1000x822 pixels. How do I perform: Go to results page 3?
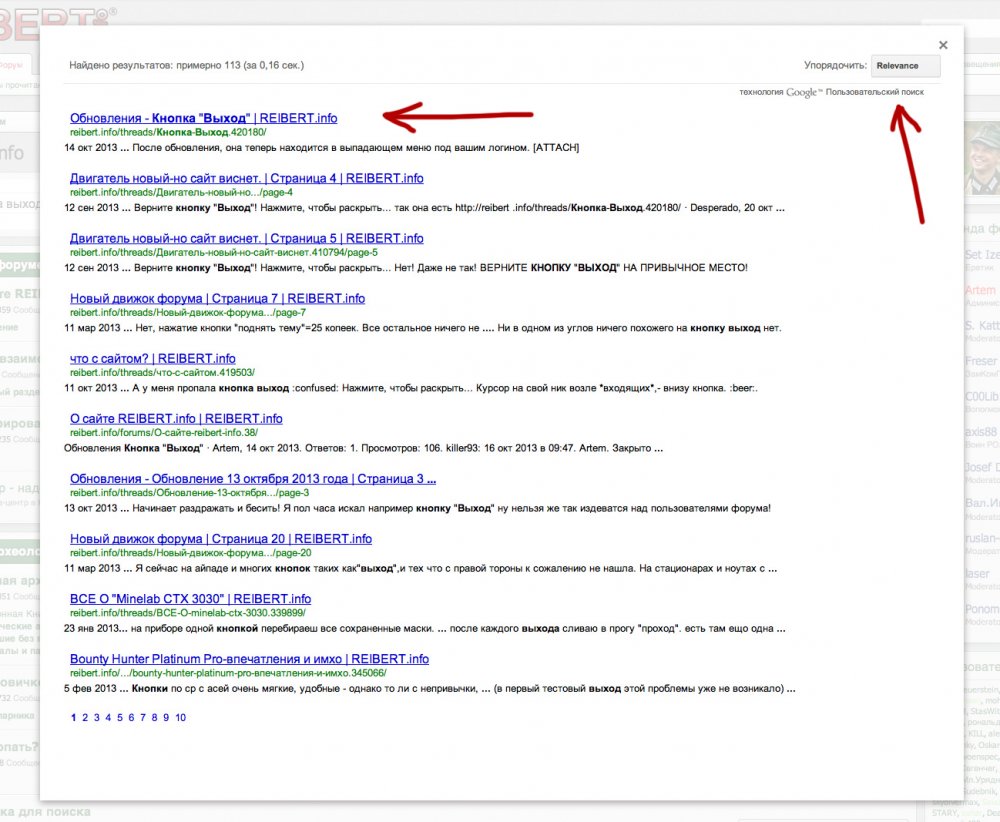click(97, 717)
